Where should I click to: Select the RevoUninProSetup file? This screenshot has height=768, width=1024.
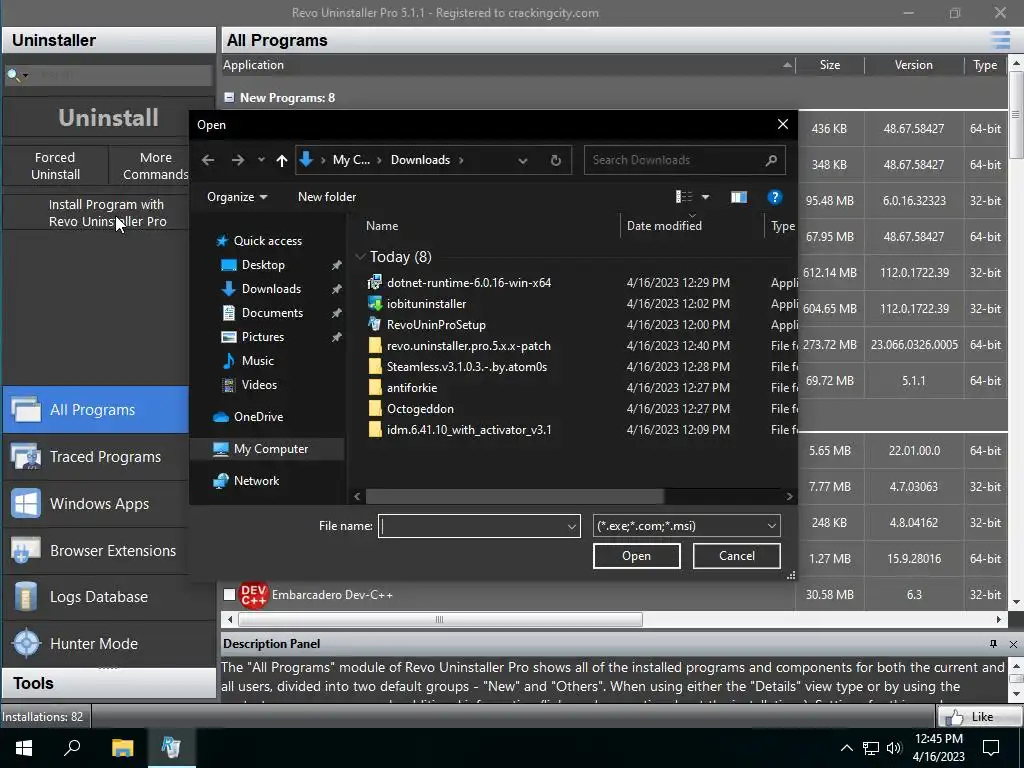click(x=436, y=325)
